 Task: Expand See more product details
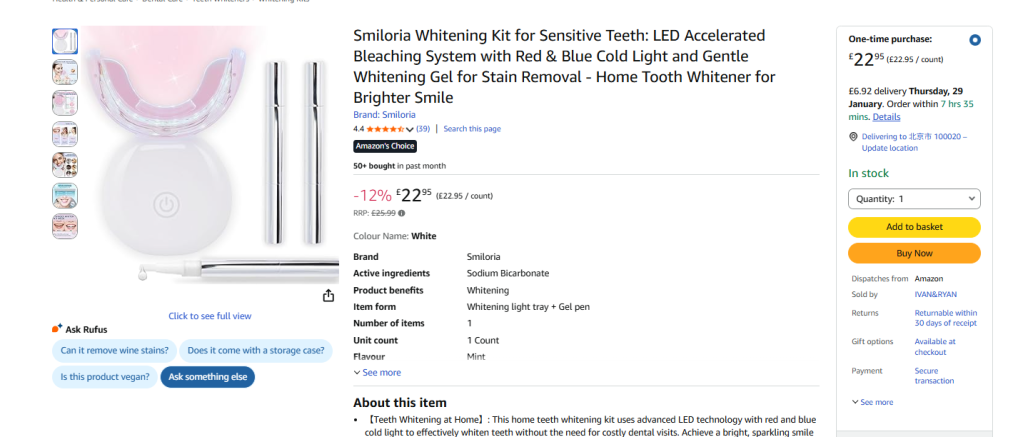[x=377, y=372]
